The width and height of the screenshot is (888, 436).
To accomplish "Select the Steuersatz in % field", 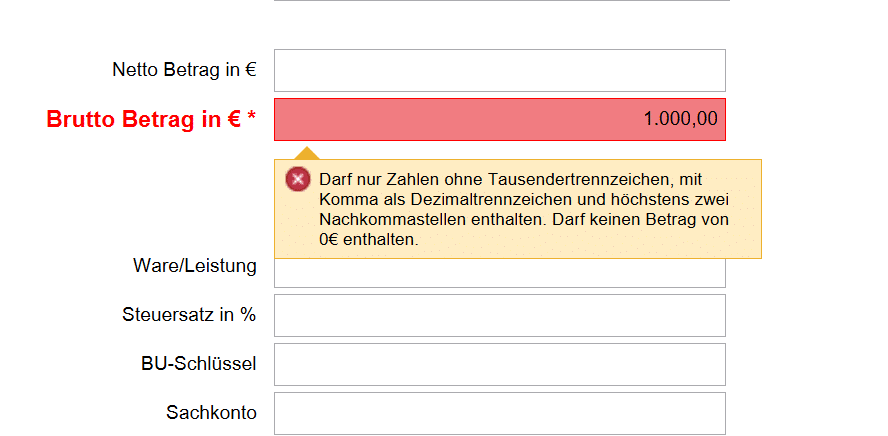I will (499, 315).
